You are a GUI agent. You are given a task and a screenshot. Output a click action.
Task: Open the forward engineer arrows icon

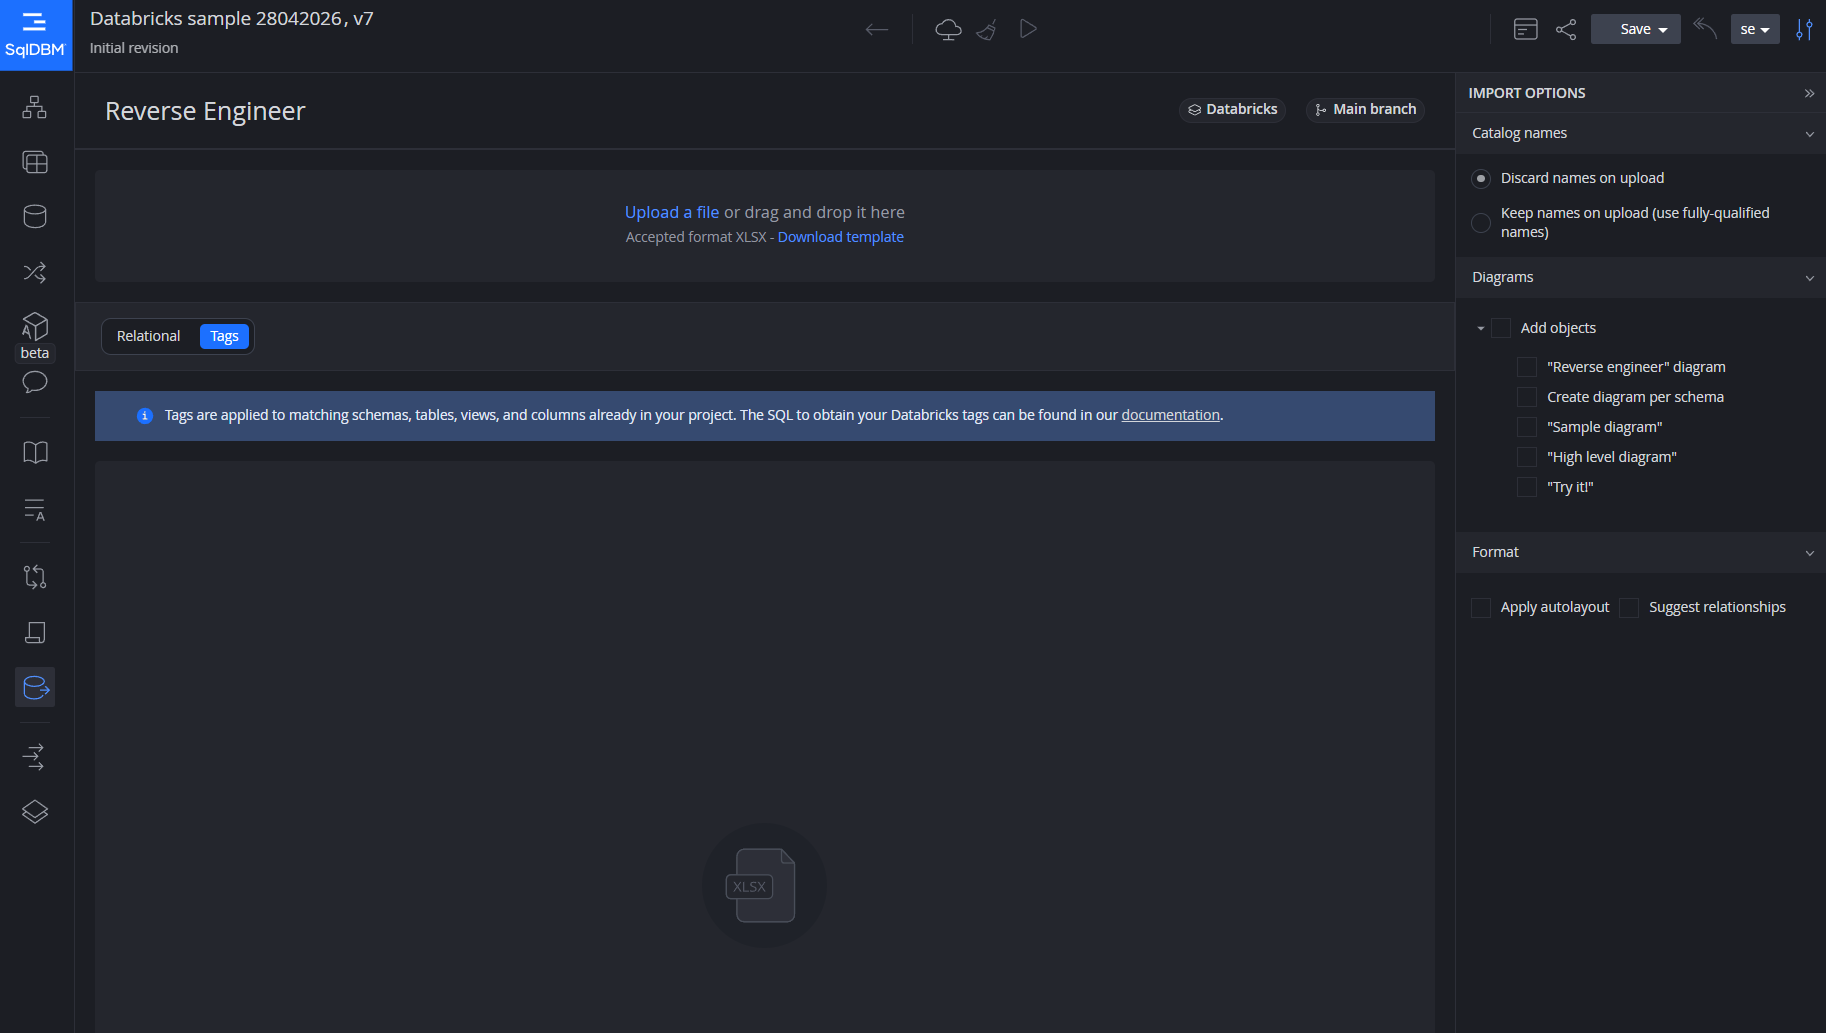35,757
